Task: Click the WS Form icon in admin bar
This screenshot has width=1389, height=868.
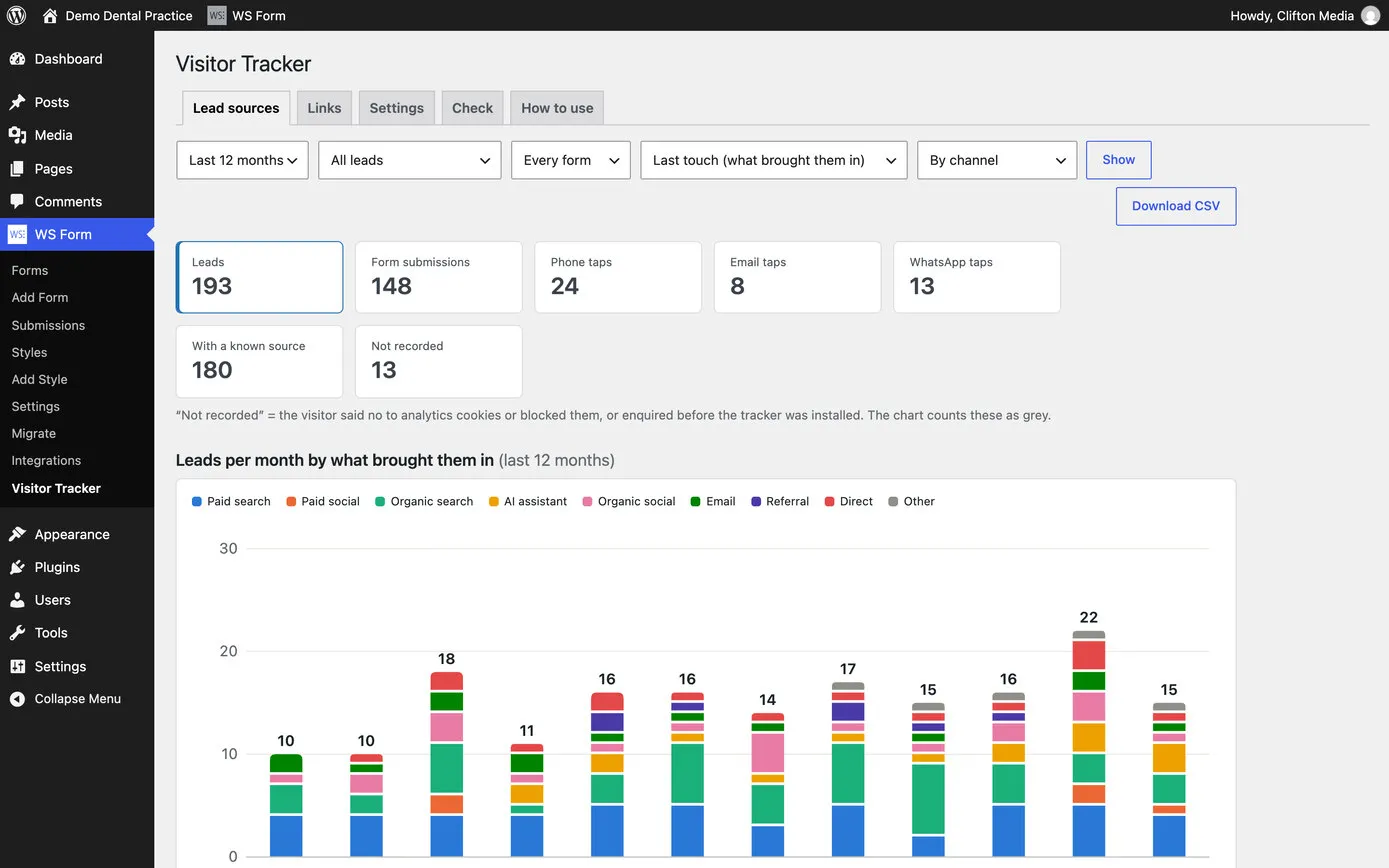Action: coord(217,15)
